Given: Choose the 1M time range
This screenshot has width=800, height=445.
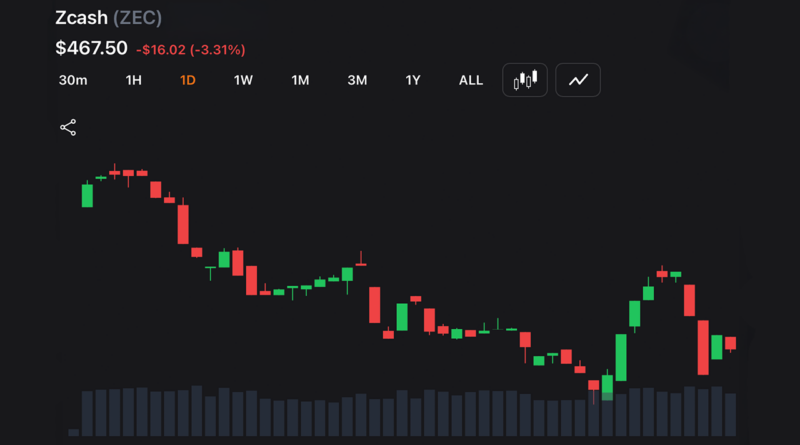Looking at the screenshot, I should pyautogui.click(x=300, y=81).
